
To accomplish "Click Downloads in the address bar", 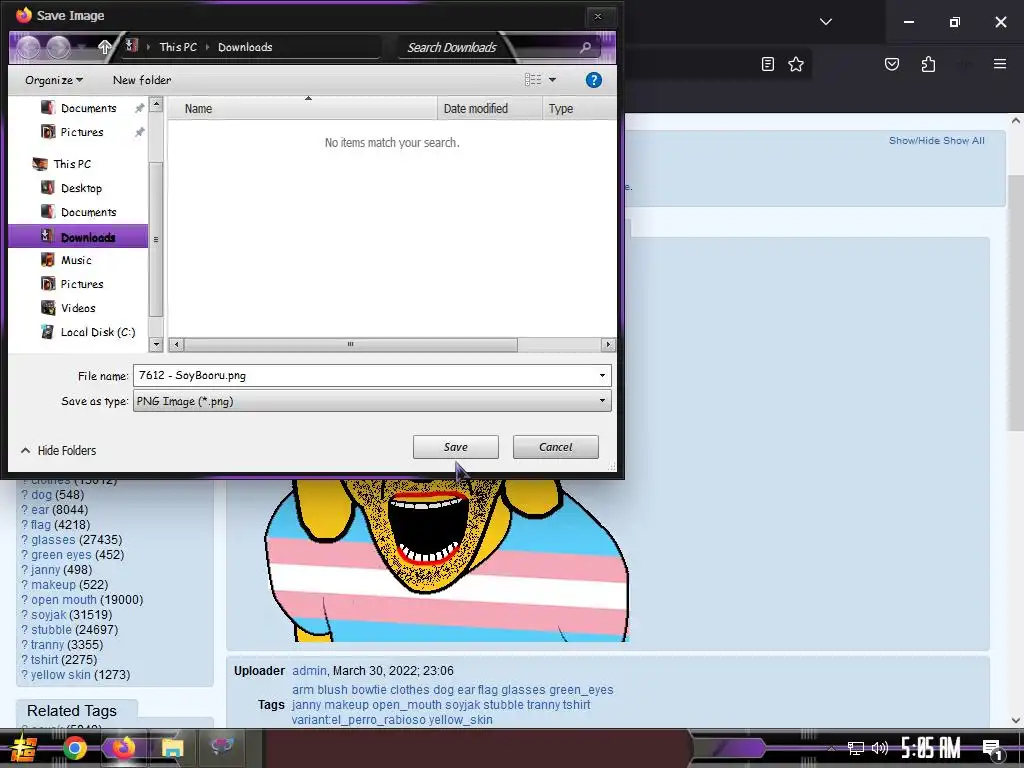I will [245, 47].
